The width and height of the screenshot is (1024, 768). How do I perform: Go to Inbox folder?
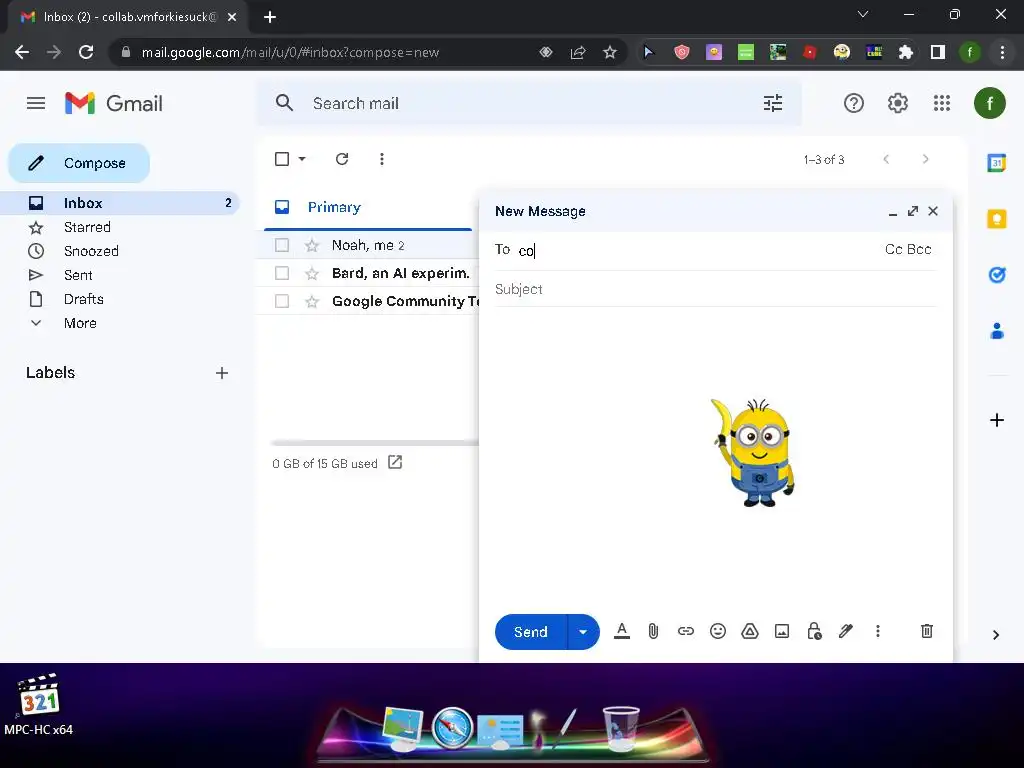coord(121,203)
